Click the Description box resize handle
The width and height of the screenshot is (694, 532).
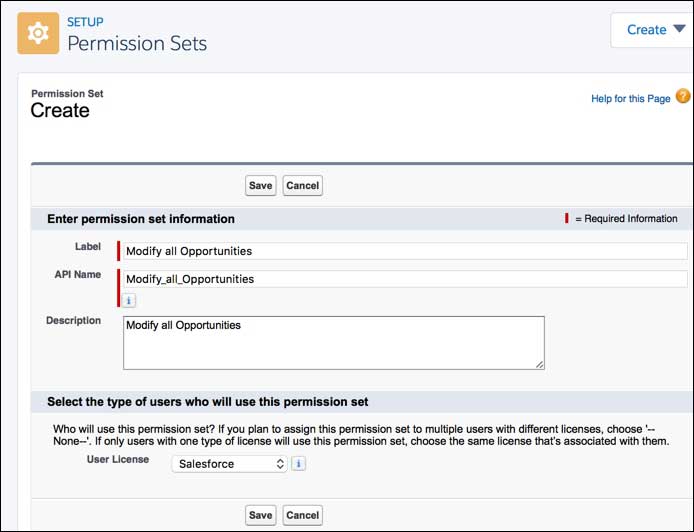(540, 365)
